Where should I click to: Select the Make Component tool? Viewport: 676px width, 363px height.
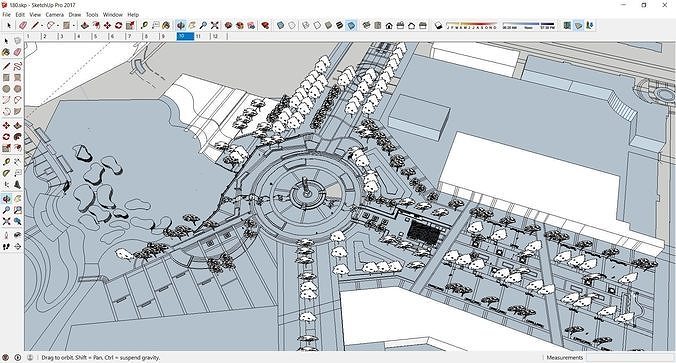click(17, 41)
